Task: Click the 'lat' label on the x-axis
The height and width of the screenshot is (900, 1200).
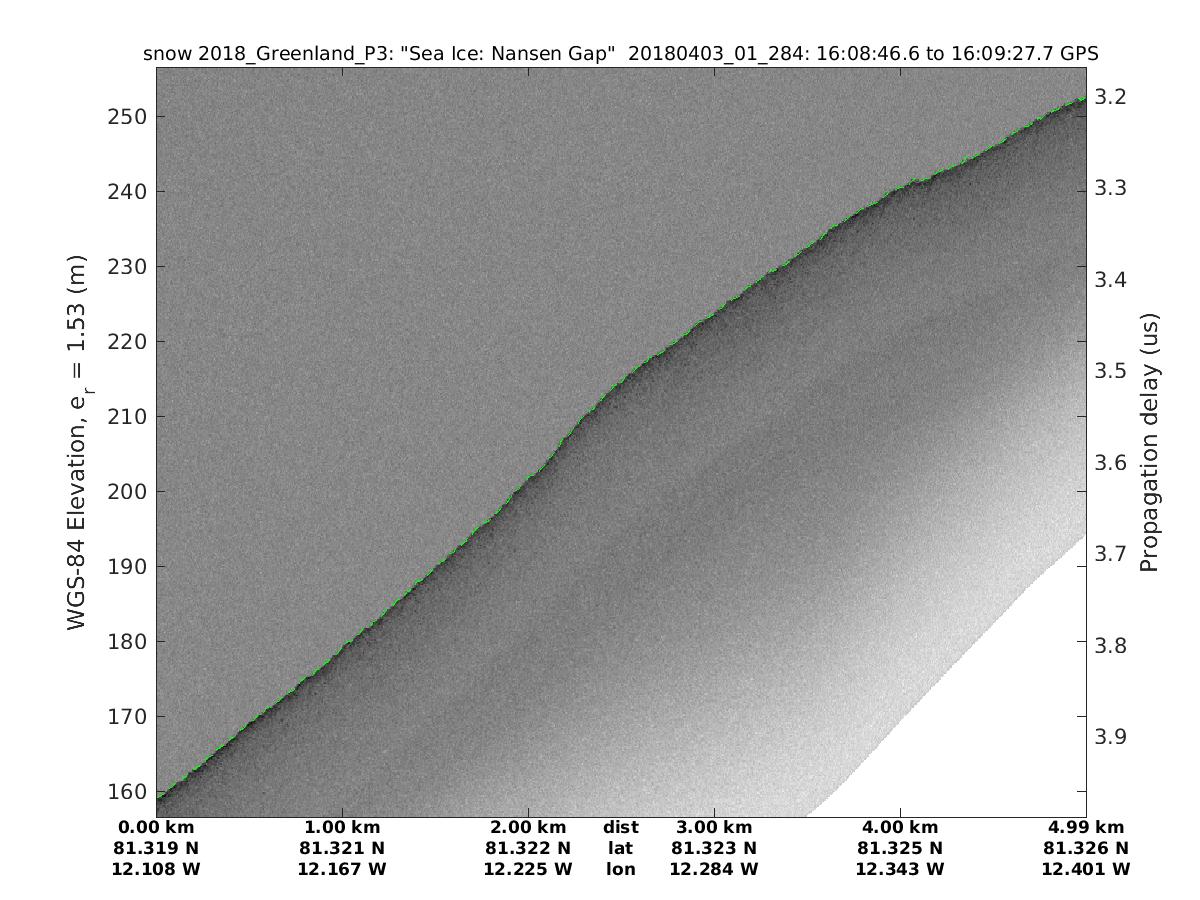Action: coord(620,848)
